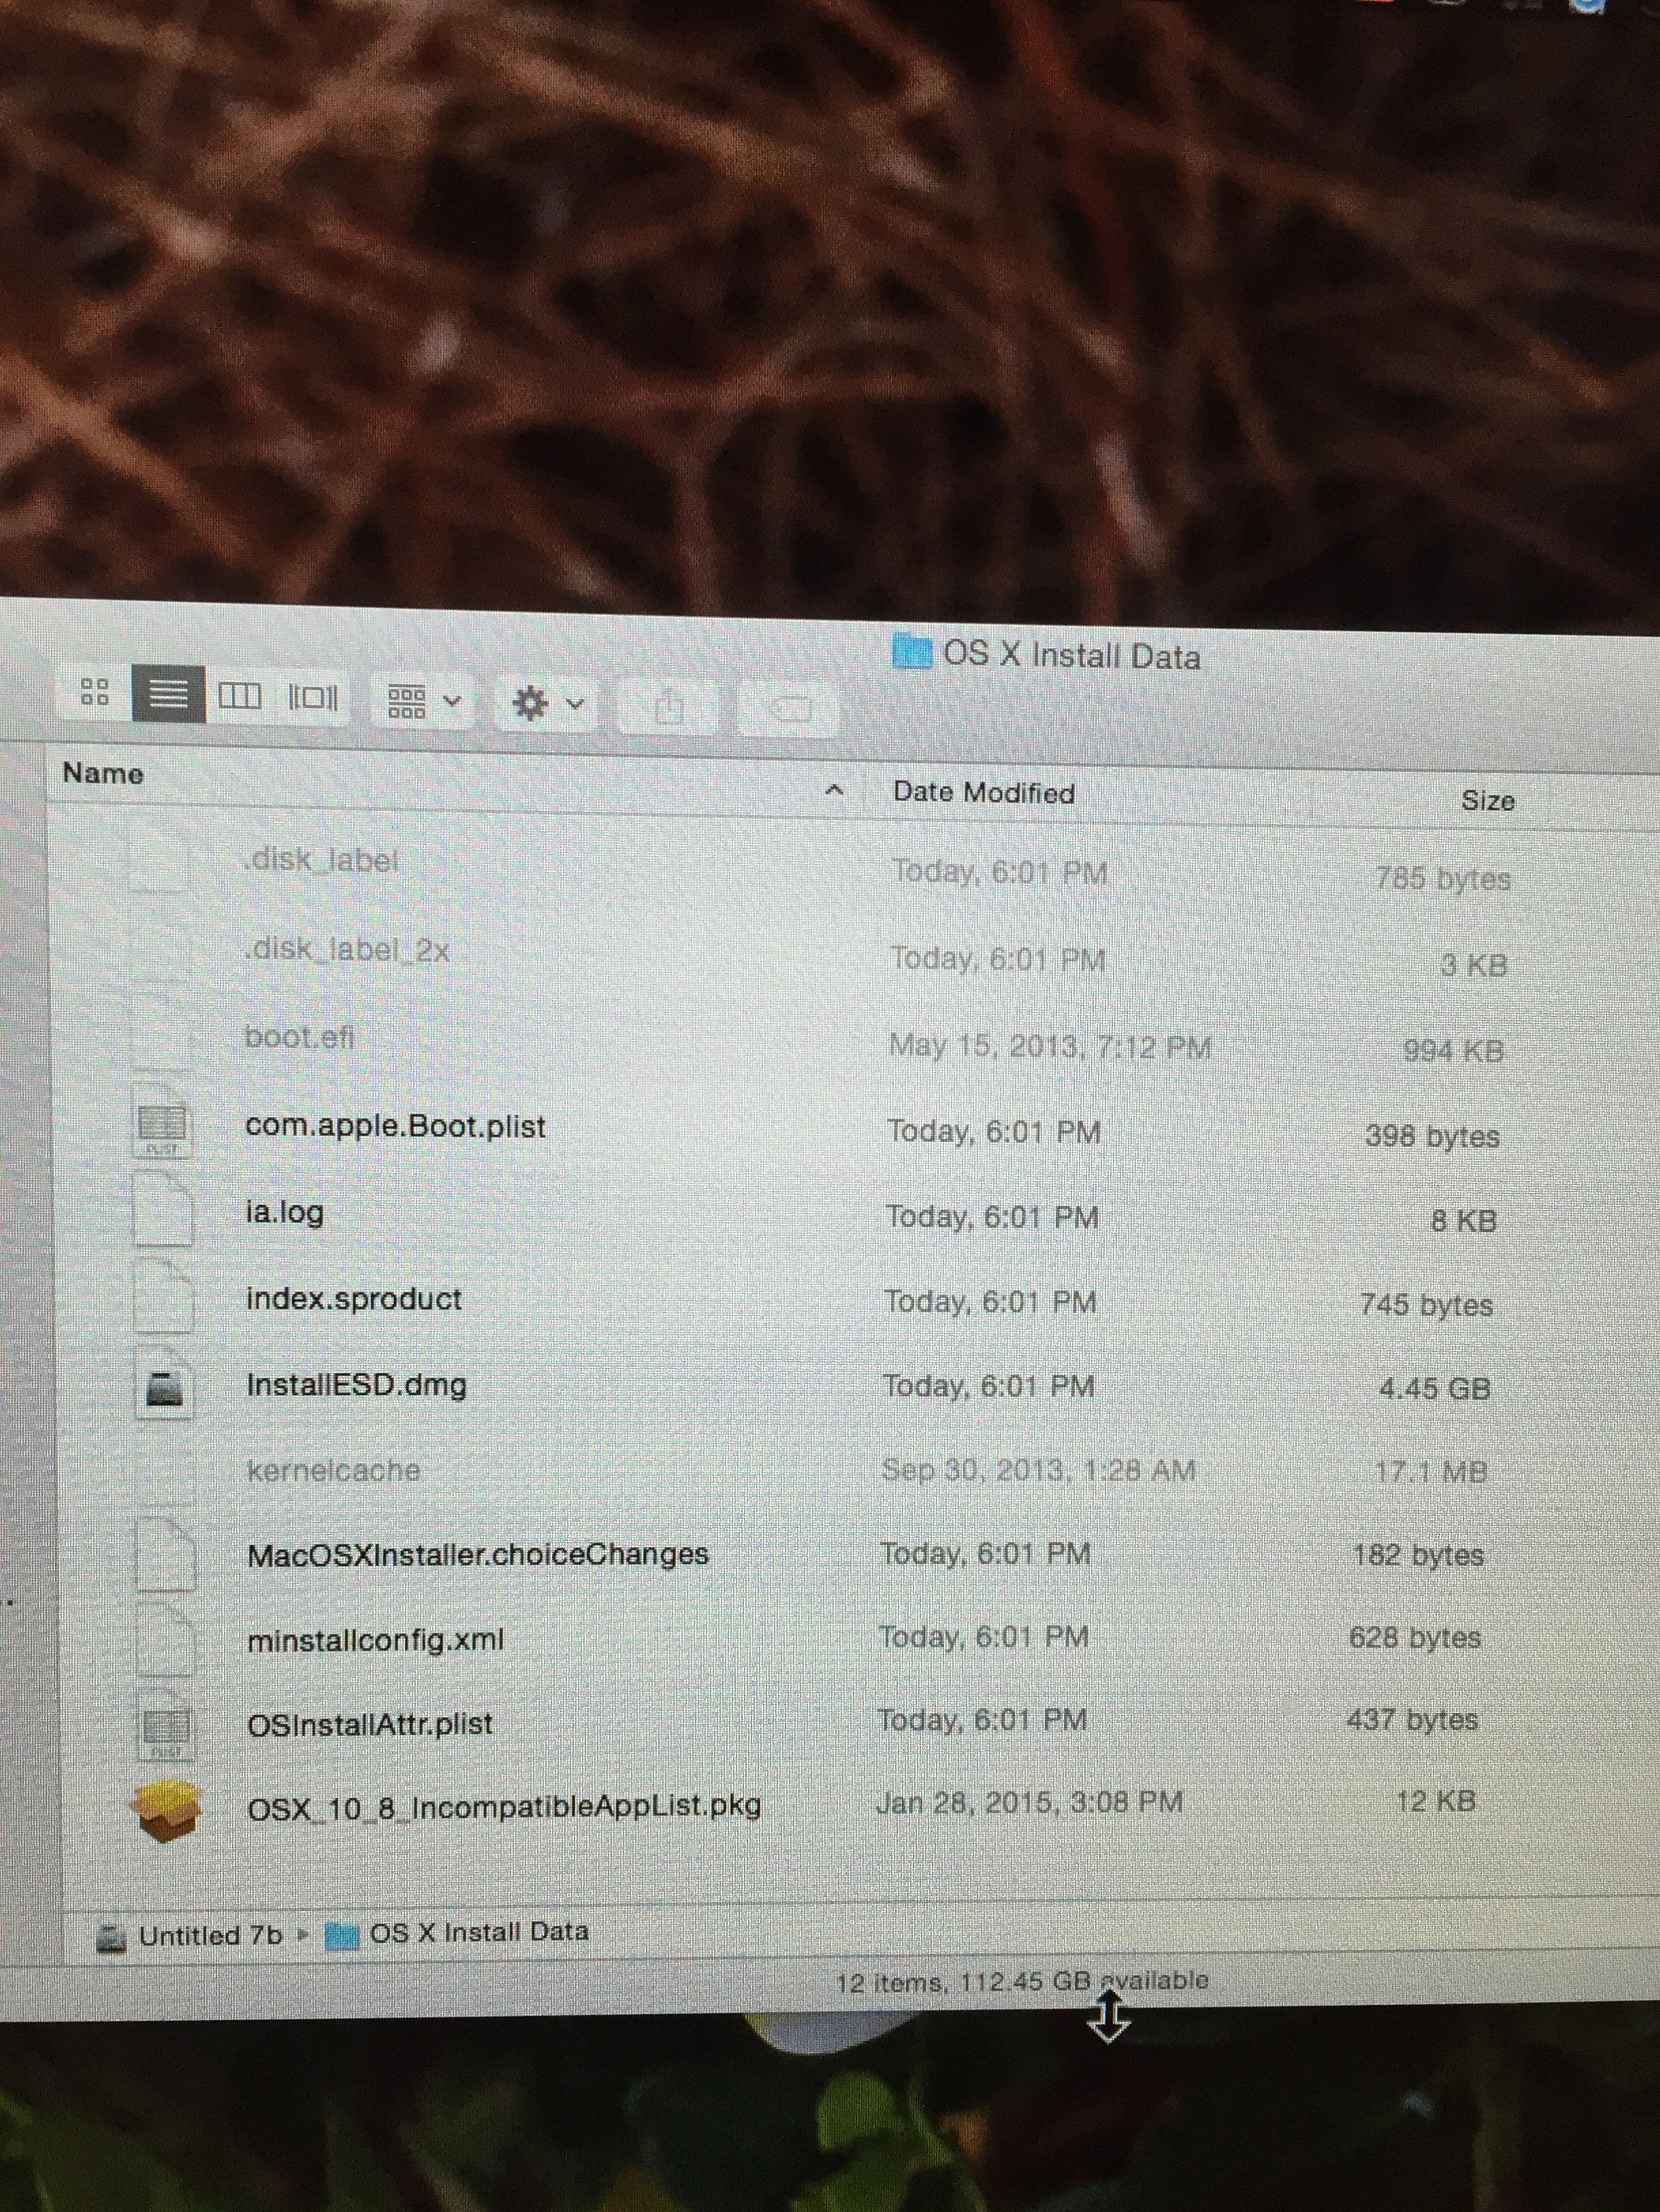This screenshot has height=2212, width=1660.
Task: Click ia.log's Today, 6:01 PM date
Action: click(x=992, y=1217)
